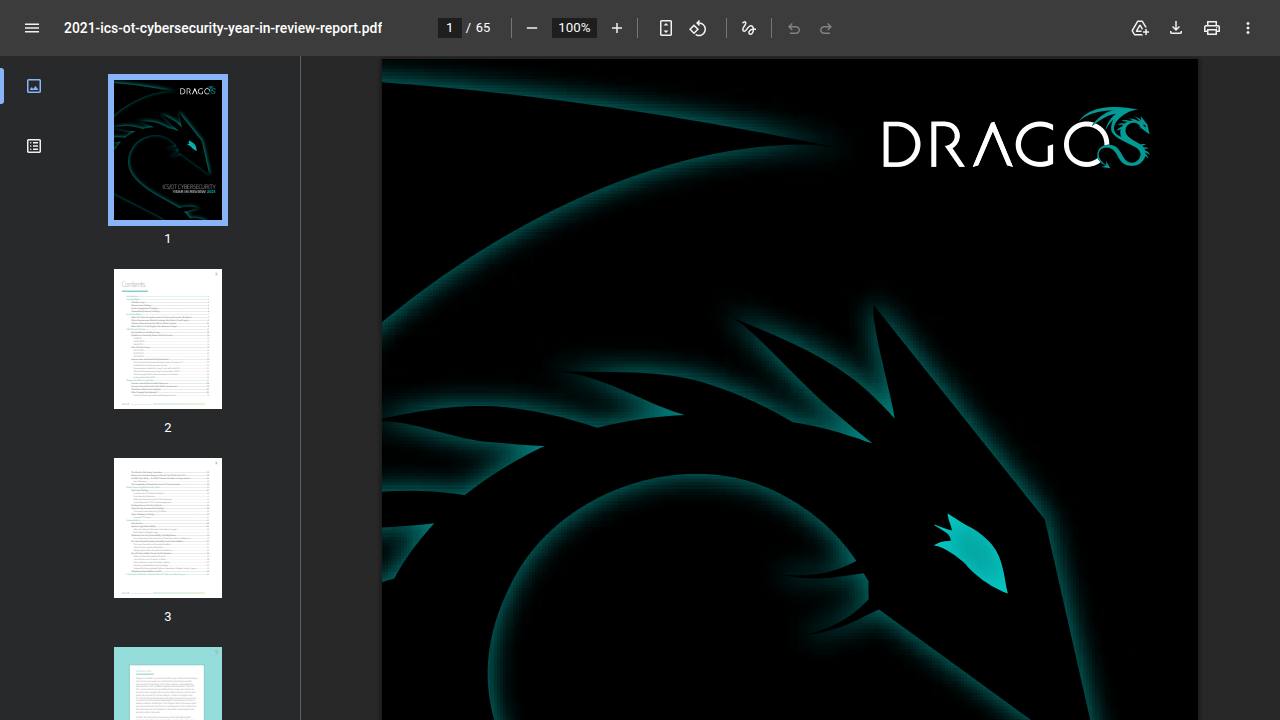Click the Dragos logo on cover page

[1016, 138]
